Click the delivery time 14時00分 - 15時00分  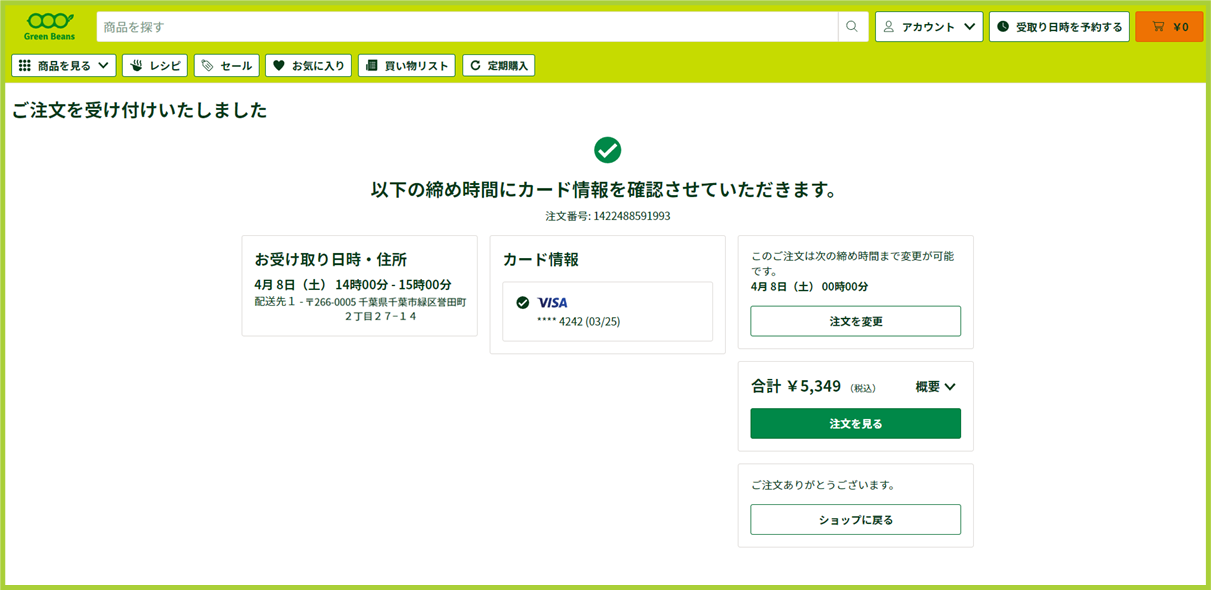pos(393,284)
